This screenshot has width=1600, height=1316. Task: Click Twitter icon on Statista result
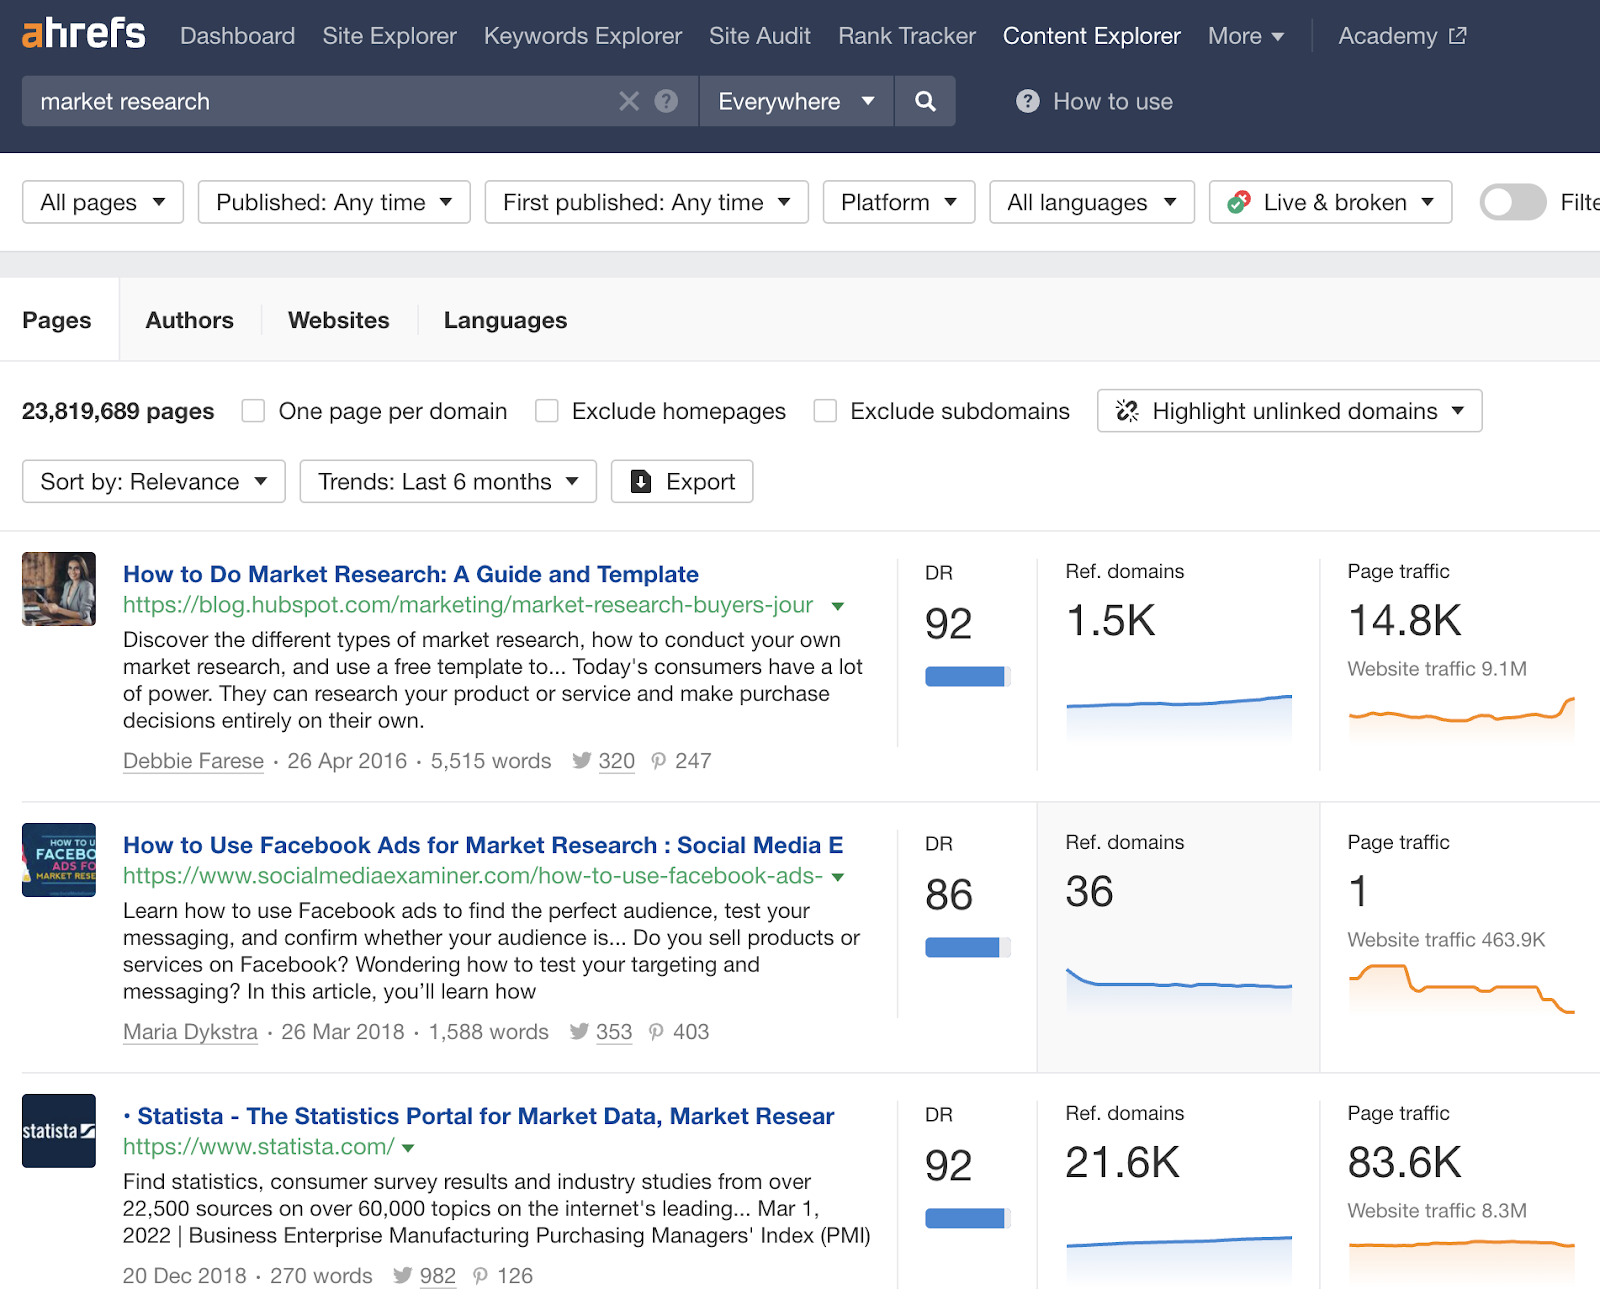pyautogui.click(x=402, y=1276)
